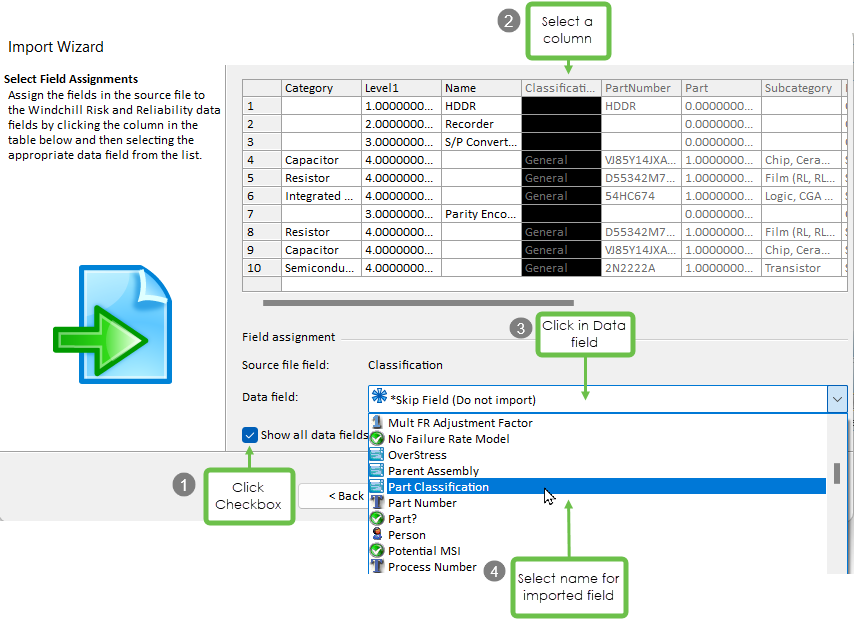Select the Name column header

coord(481,88)
